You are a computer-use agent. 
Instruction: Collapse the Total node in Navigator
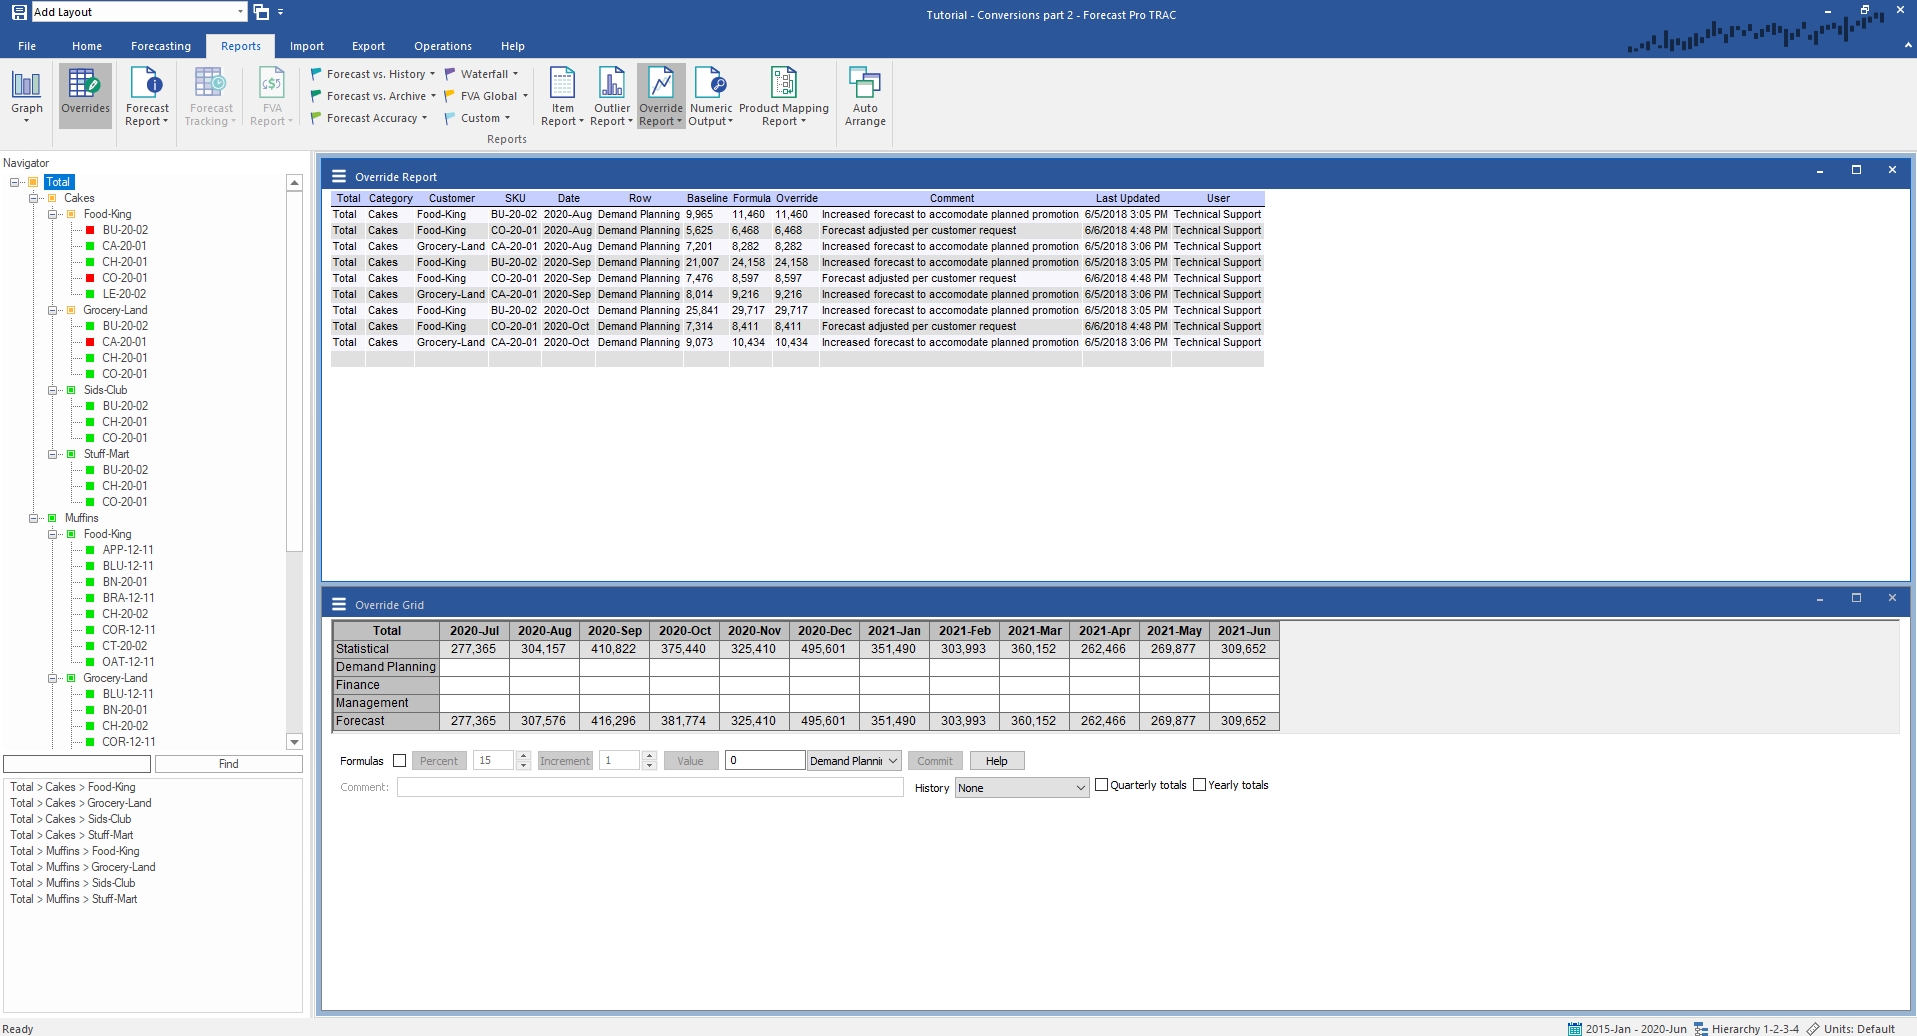15,182
